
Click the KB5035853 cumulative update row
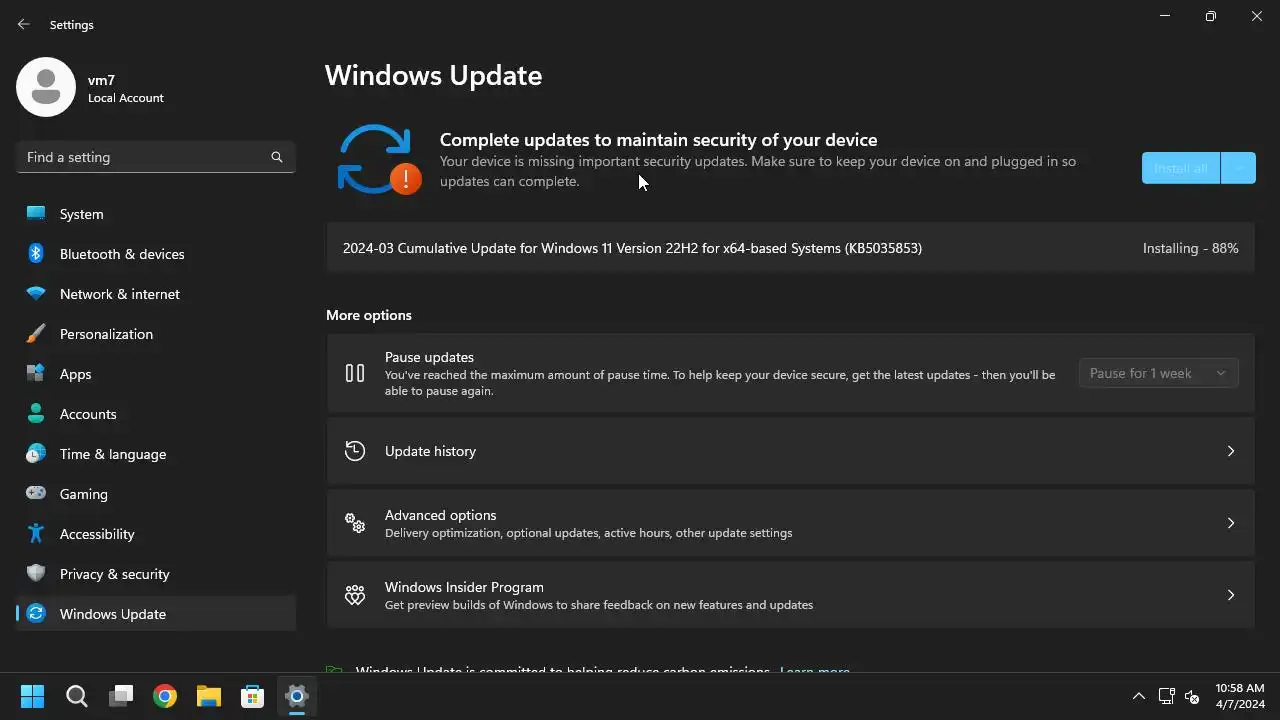point(790,248)
